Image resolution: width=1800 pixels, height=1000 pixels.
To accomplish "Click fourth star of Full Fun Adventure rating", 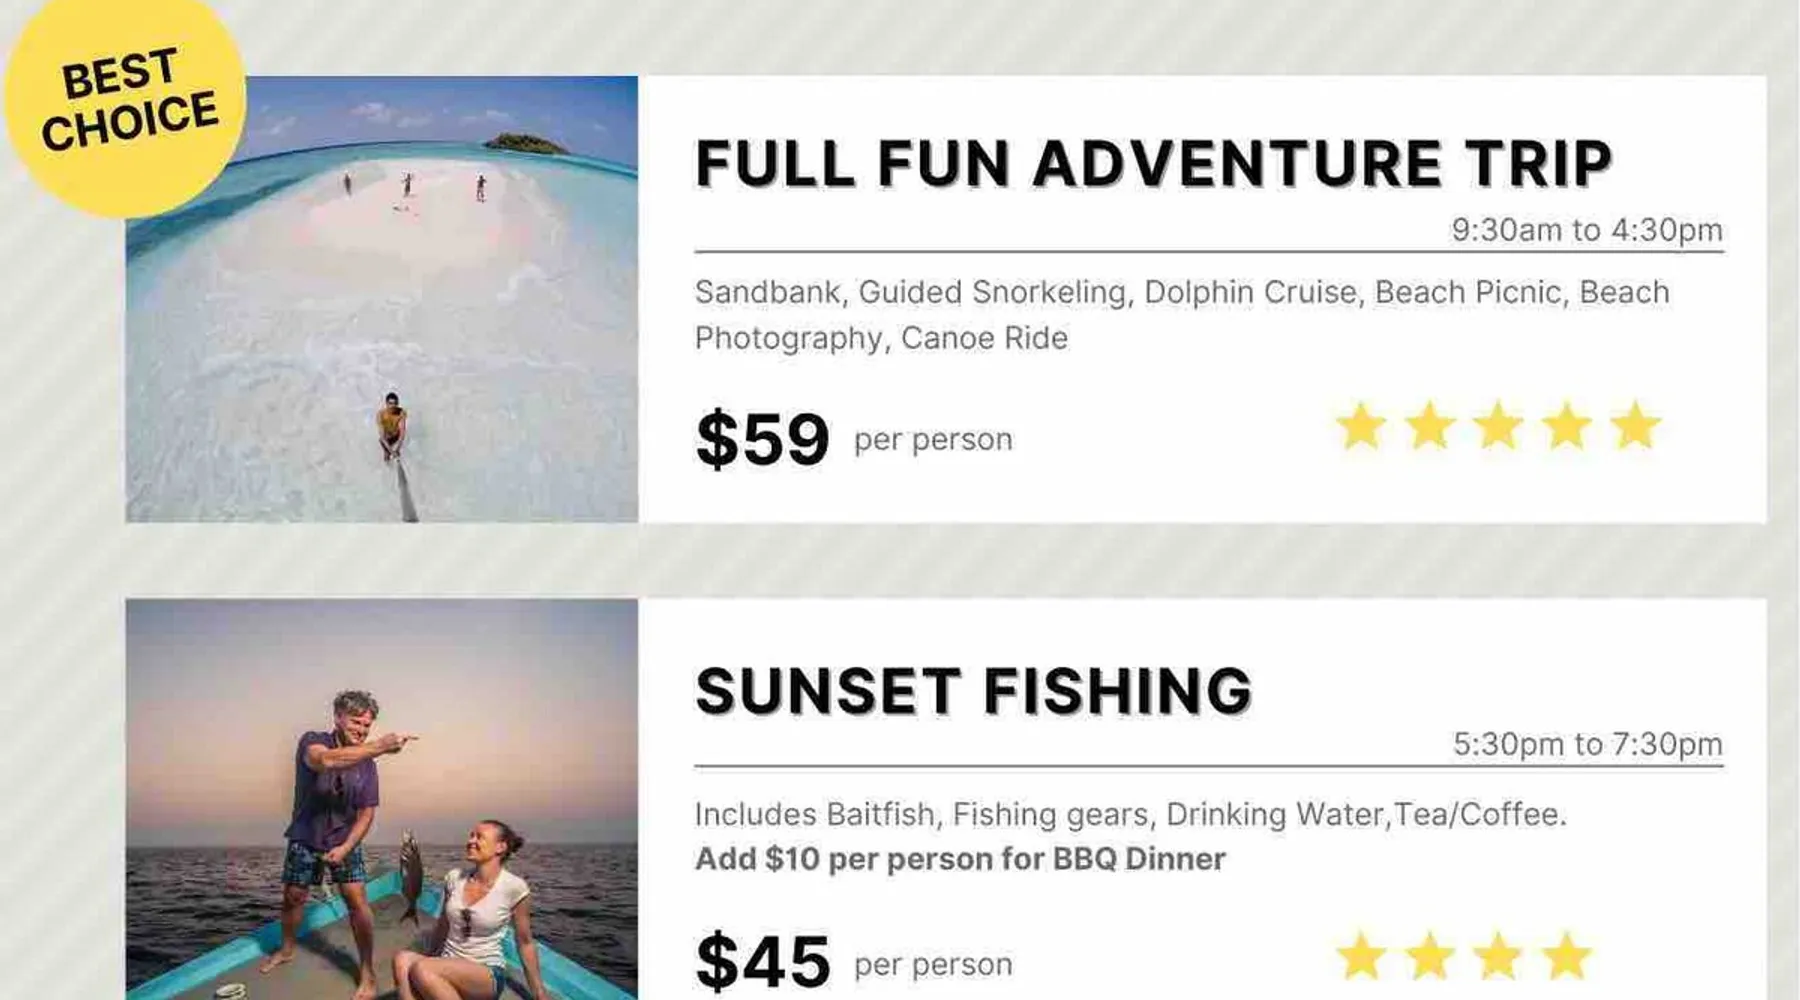I will [1567, 427].
